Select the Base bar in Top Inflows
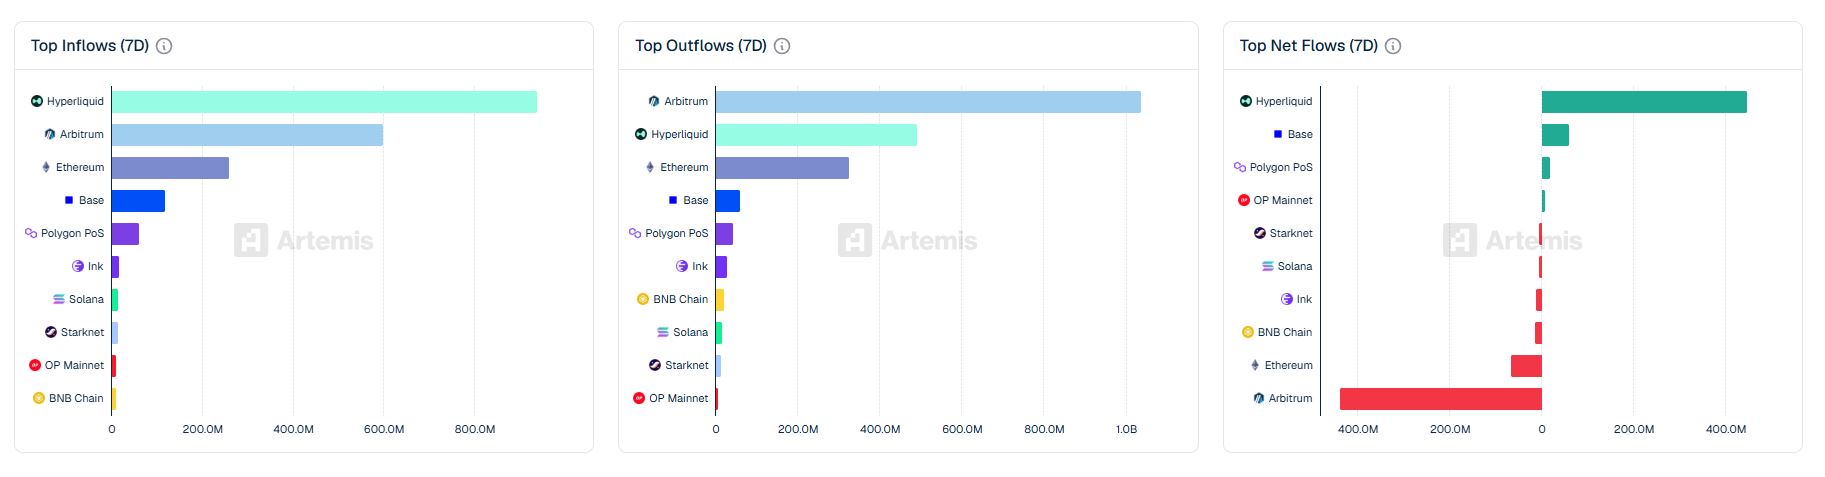1825x477 pixels. tap(138, 201)
